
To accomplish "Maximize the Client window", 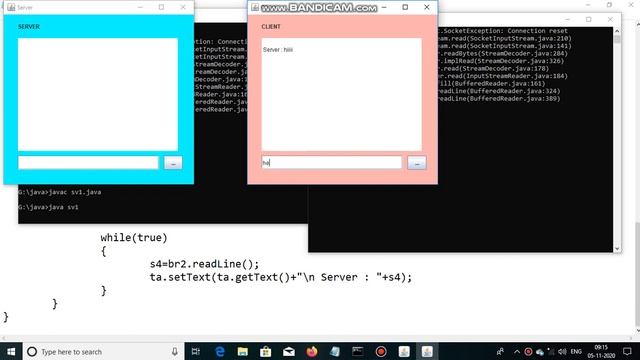I will click(x=405, y=7).
